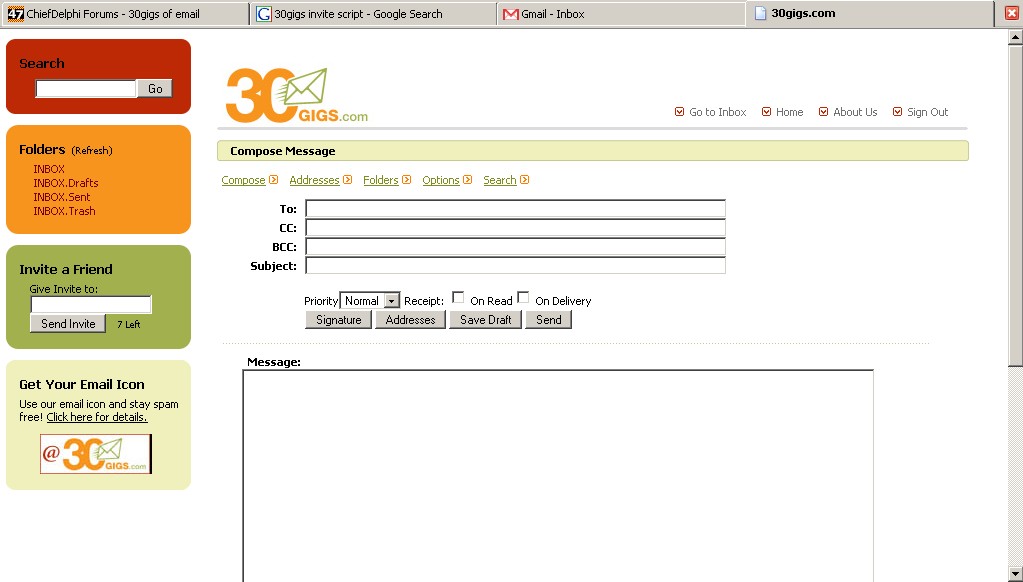Switch to 30gigs invite script Google tab
The height and width of the screenshot is (582, 1023).
pos(373,14)
